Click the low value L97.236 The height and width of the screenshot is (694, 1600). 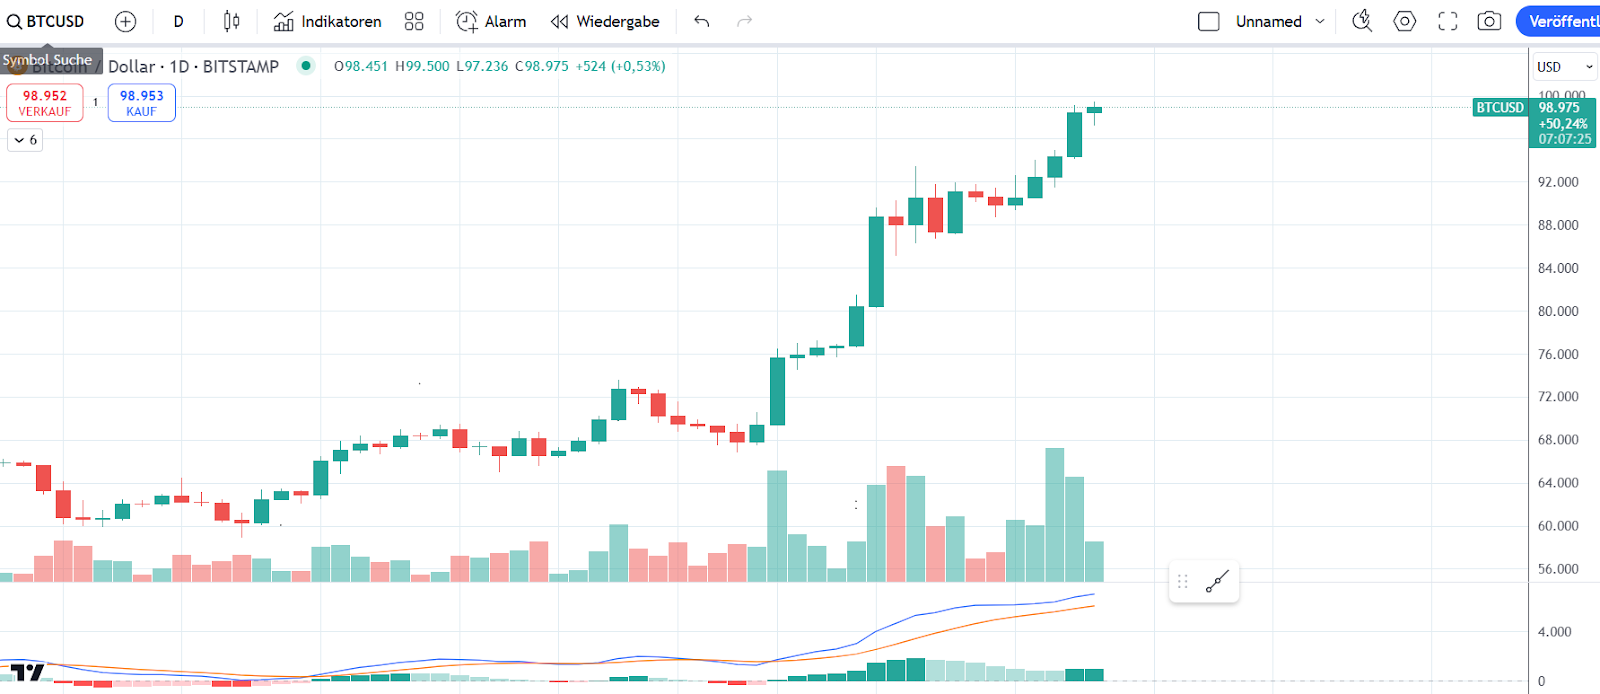[x=482, y=66]
